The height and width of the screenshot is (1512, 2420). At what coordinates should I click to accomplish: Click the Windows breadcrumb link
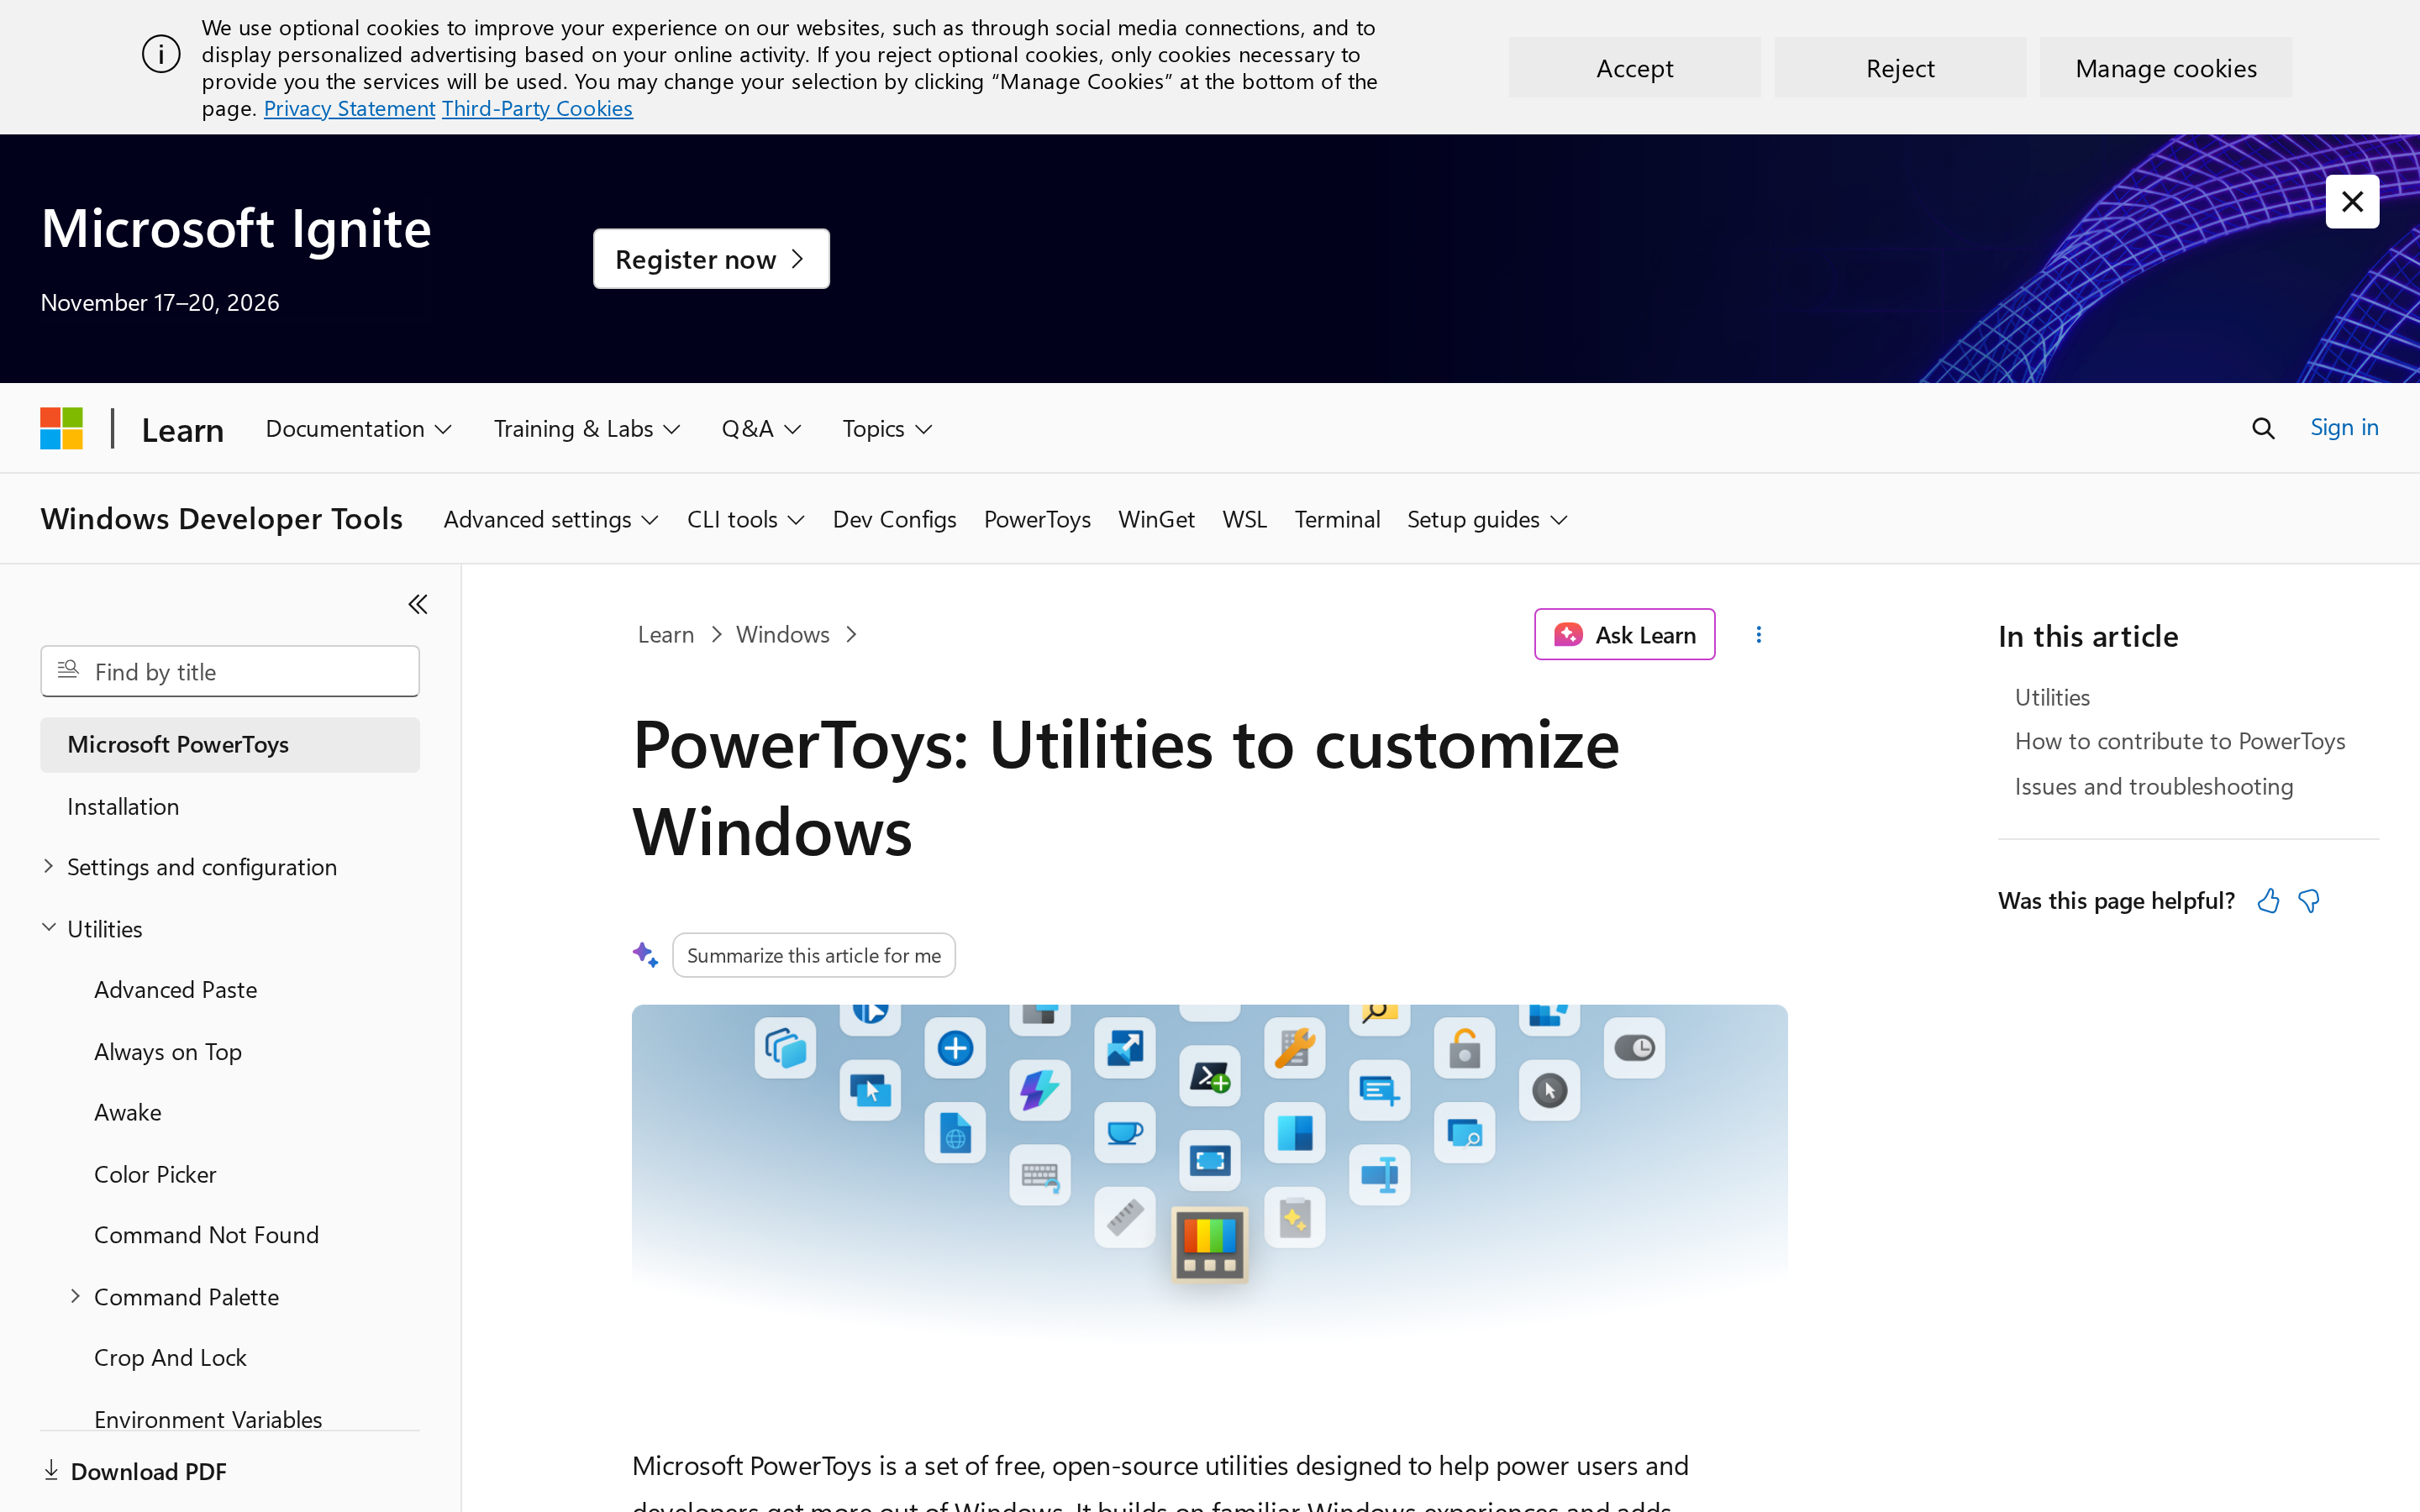[782, 634]
